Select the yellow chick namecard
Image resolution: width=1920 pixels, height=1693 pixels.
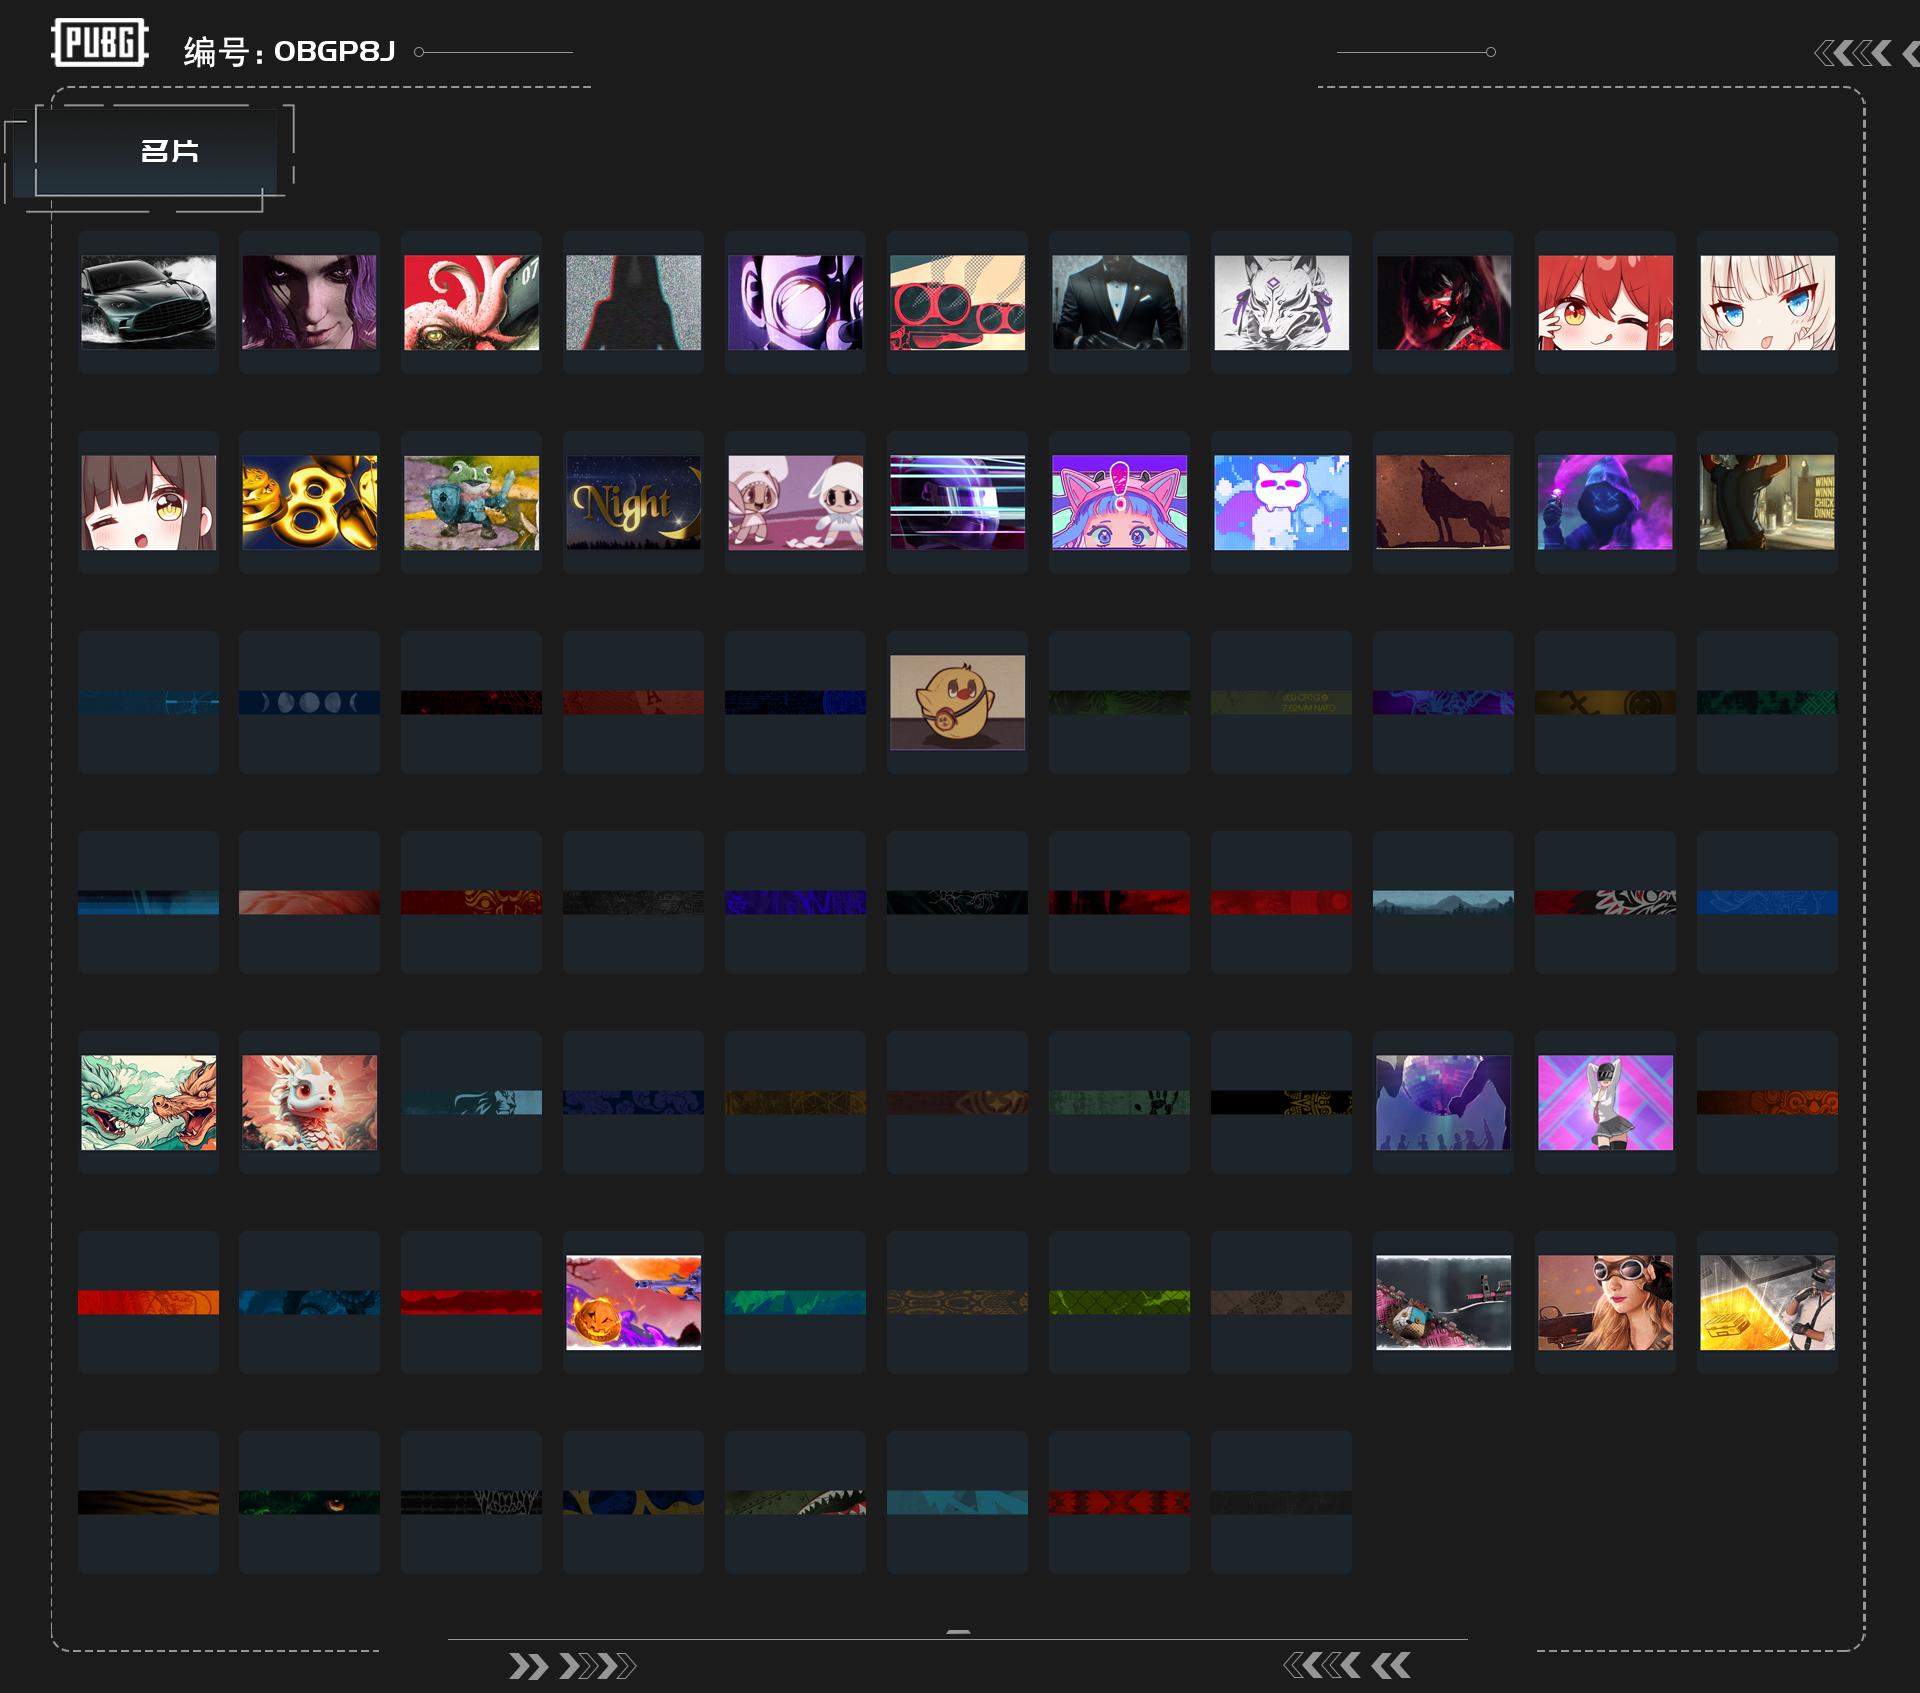click(x=957, y=702)
